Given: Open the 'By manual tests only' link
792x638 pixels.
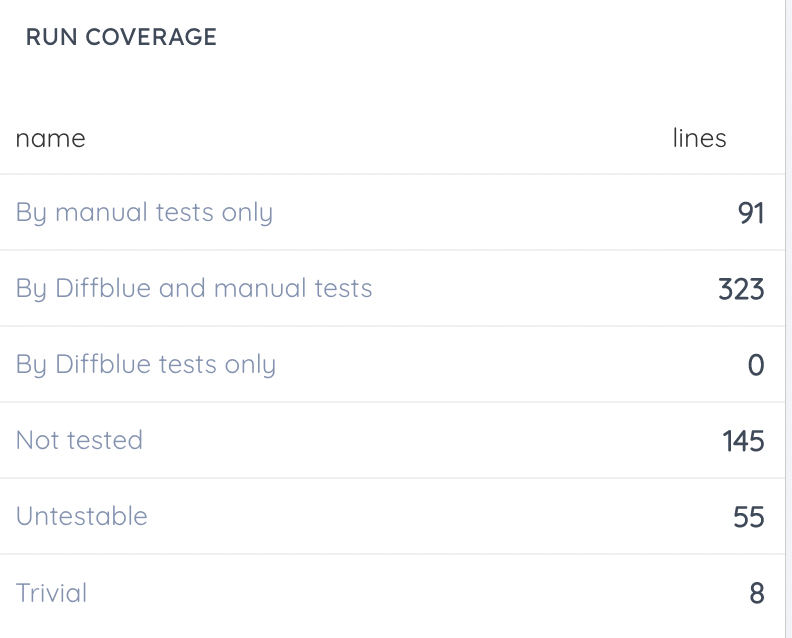Looking at the screenshot, I should tap(144, 213).
